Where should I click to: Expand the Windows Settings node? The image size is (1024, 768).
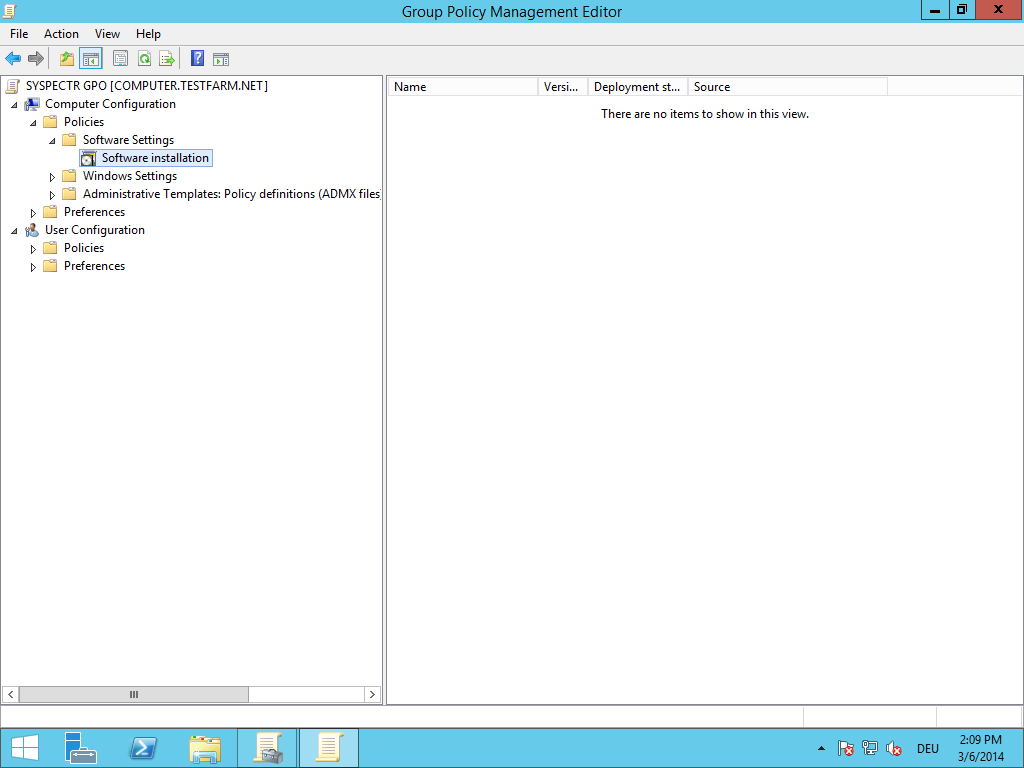click(x=52, y=177)
